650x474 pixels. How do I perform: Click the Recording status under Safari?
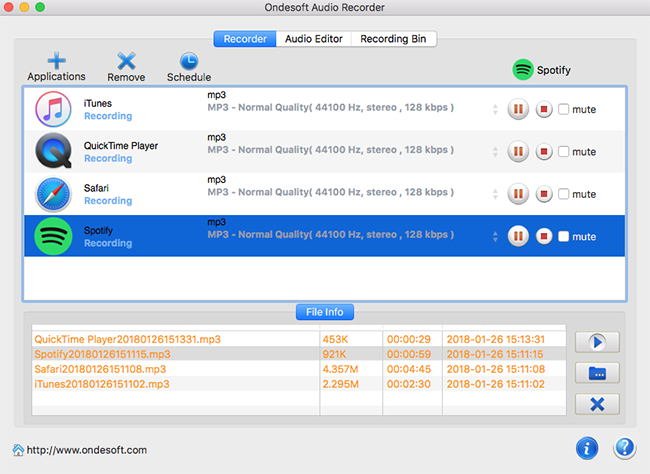tap(108, 201)
